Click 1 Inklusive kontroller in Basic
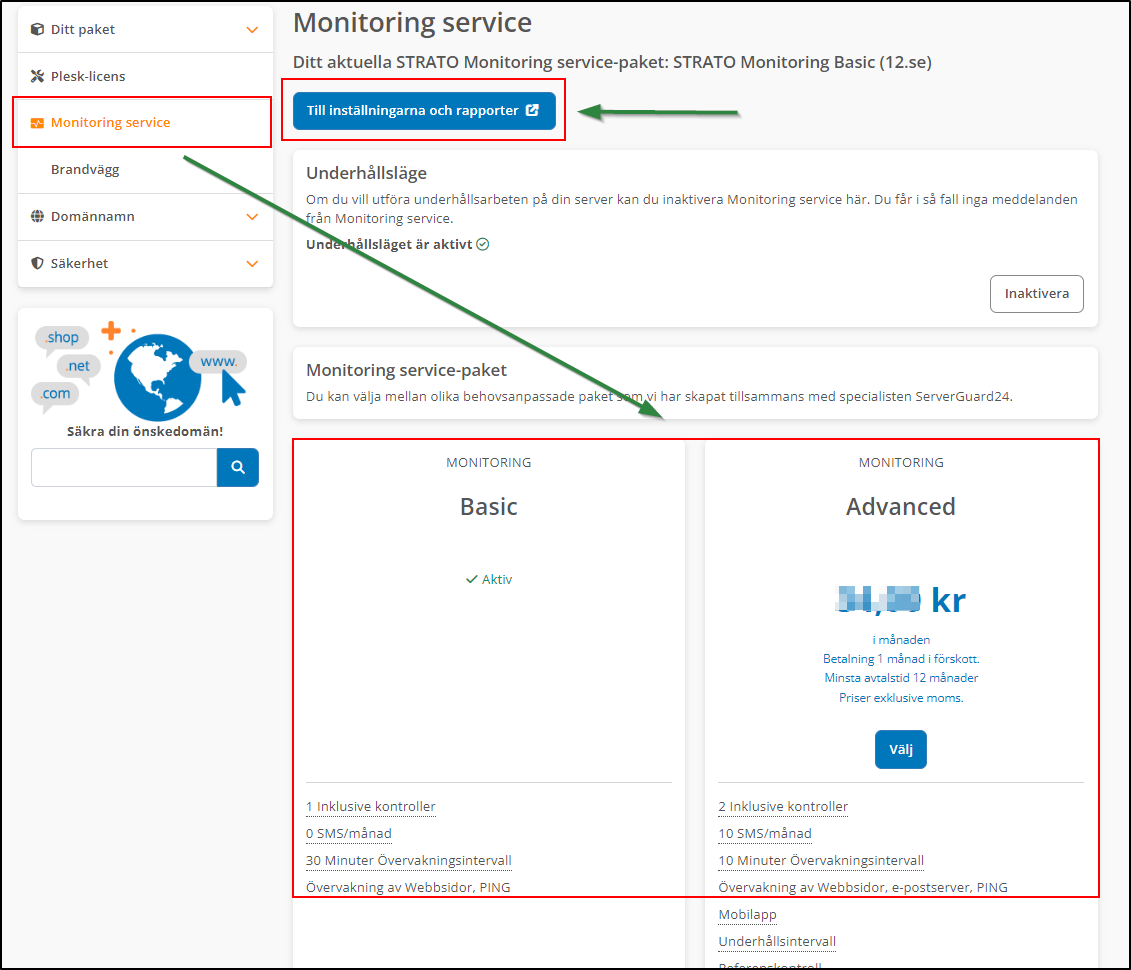1131x970 pixels. click(x=371, y=806)
